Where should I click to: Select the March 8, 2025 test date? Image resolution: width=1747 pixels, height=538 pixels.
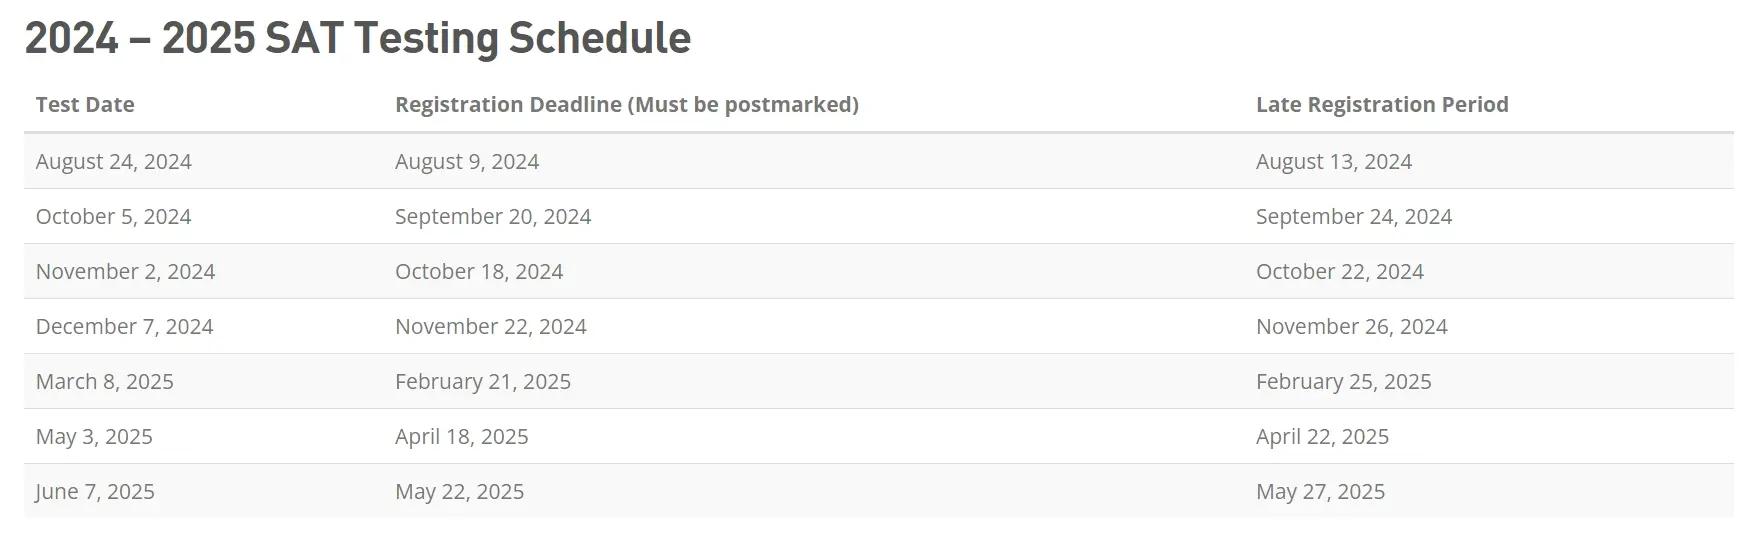tap(105, 382)
